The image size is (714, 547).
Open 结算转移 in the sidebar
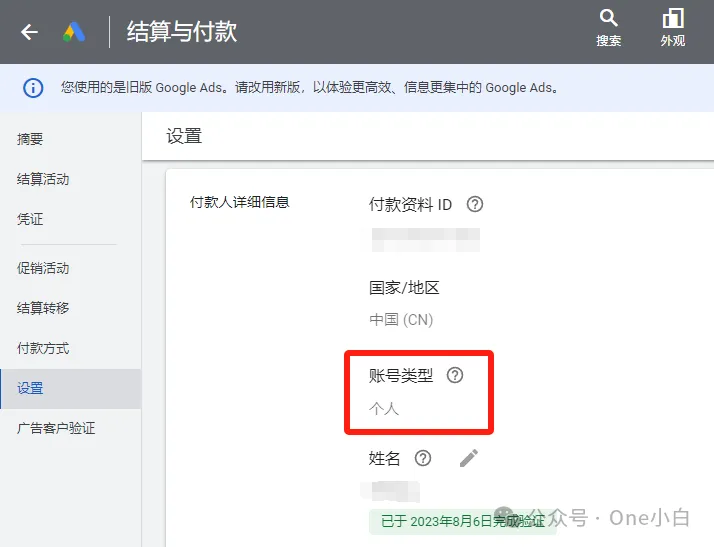(x=43, y=308)
